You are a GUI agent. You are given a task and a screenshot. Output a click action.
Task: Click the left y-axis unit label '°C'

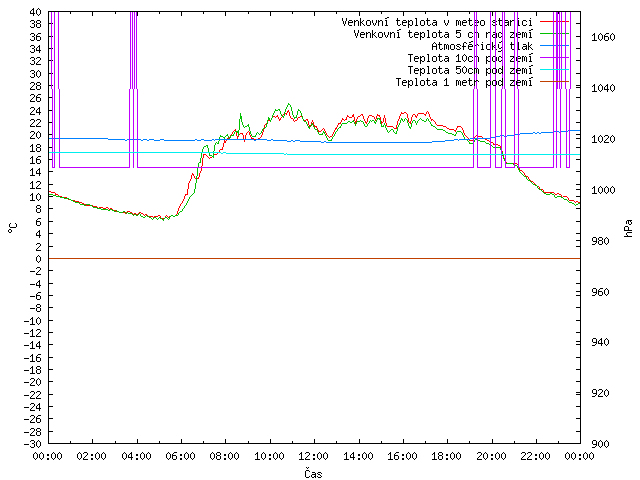[x=13, y=228]
